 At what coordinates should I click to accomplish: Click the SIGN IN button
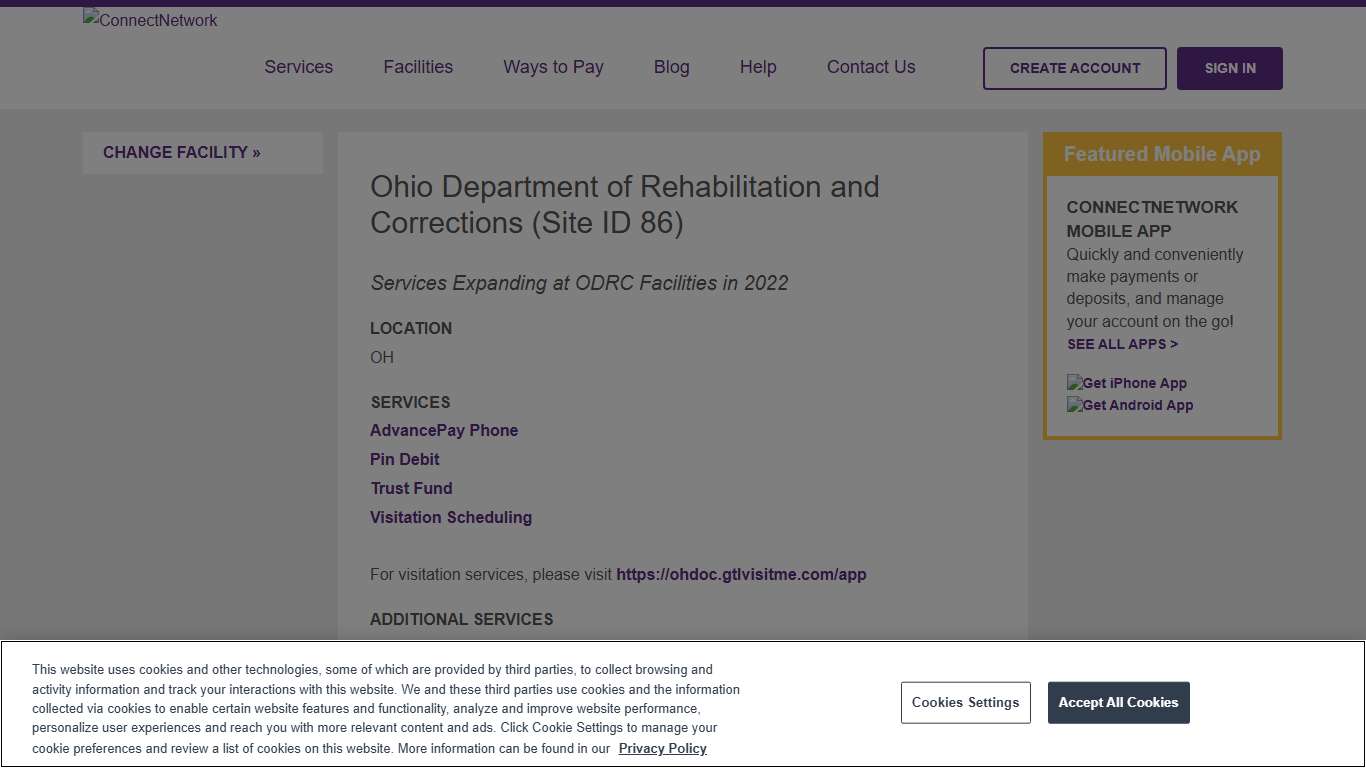(x=1229, y=68)
